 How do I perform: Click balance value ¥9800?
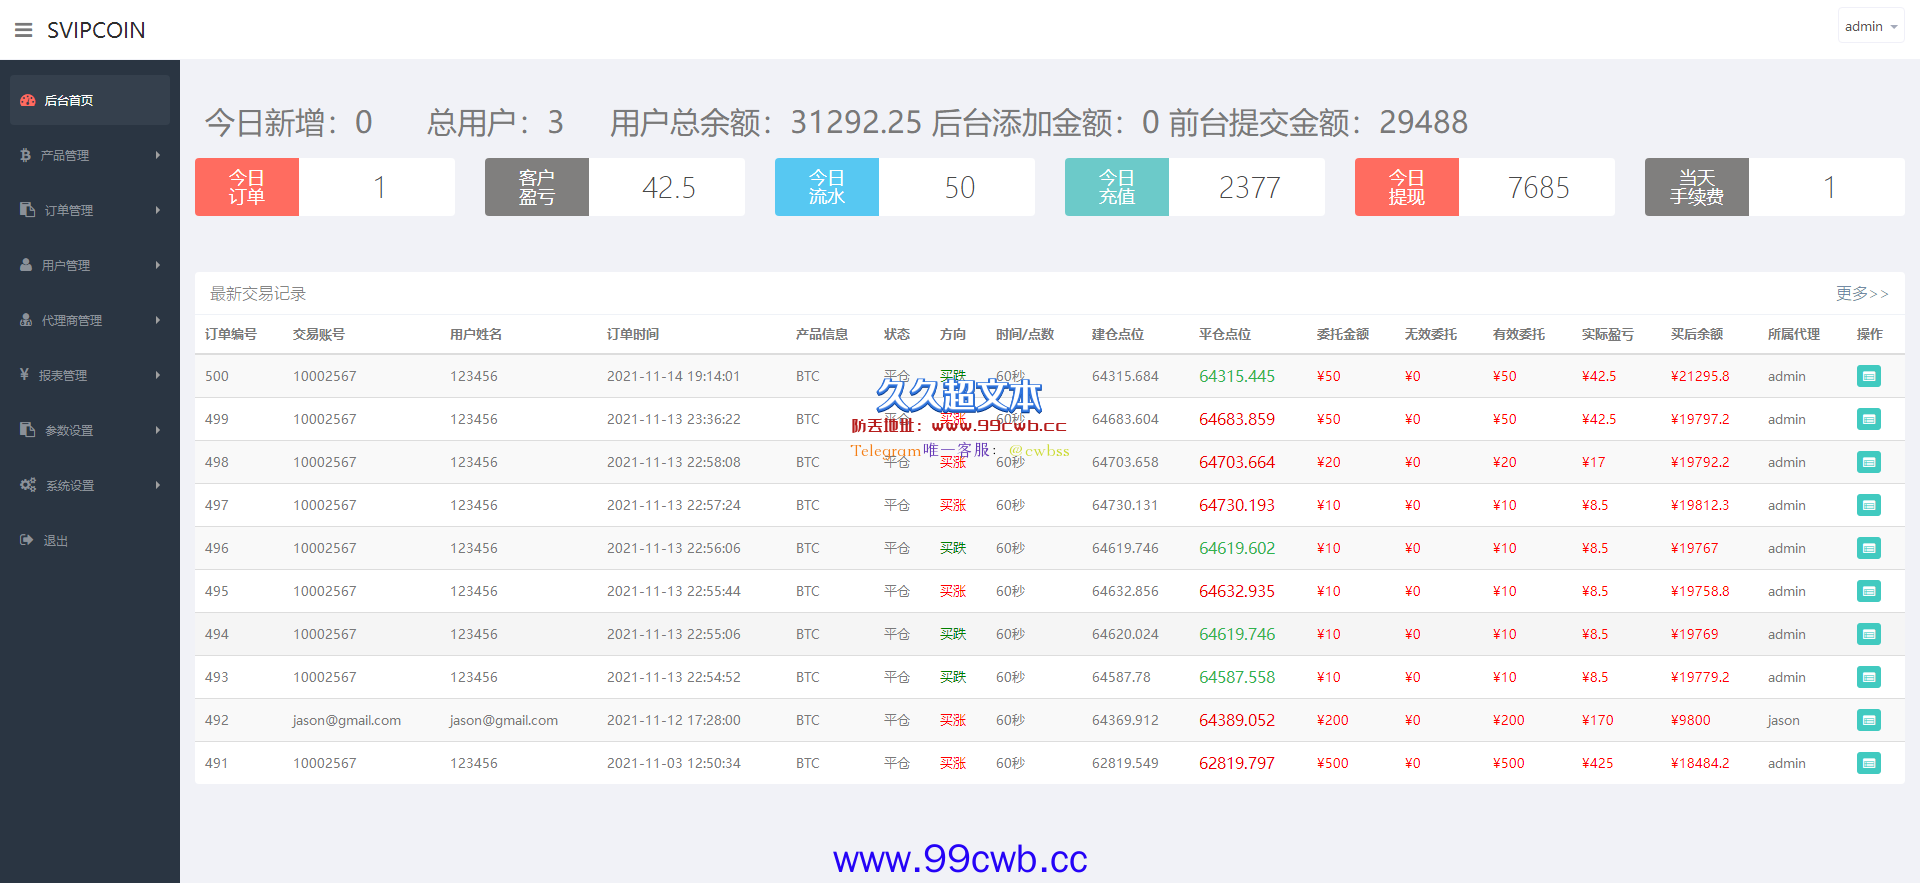point(1691,720)
